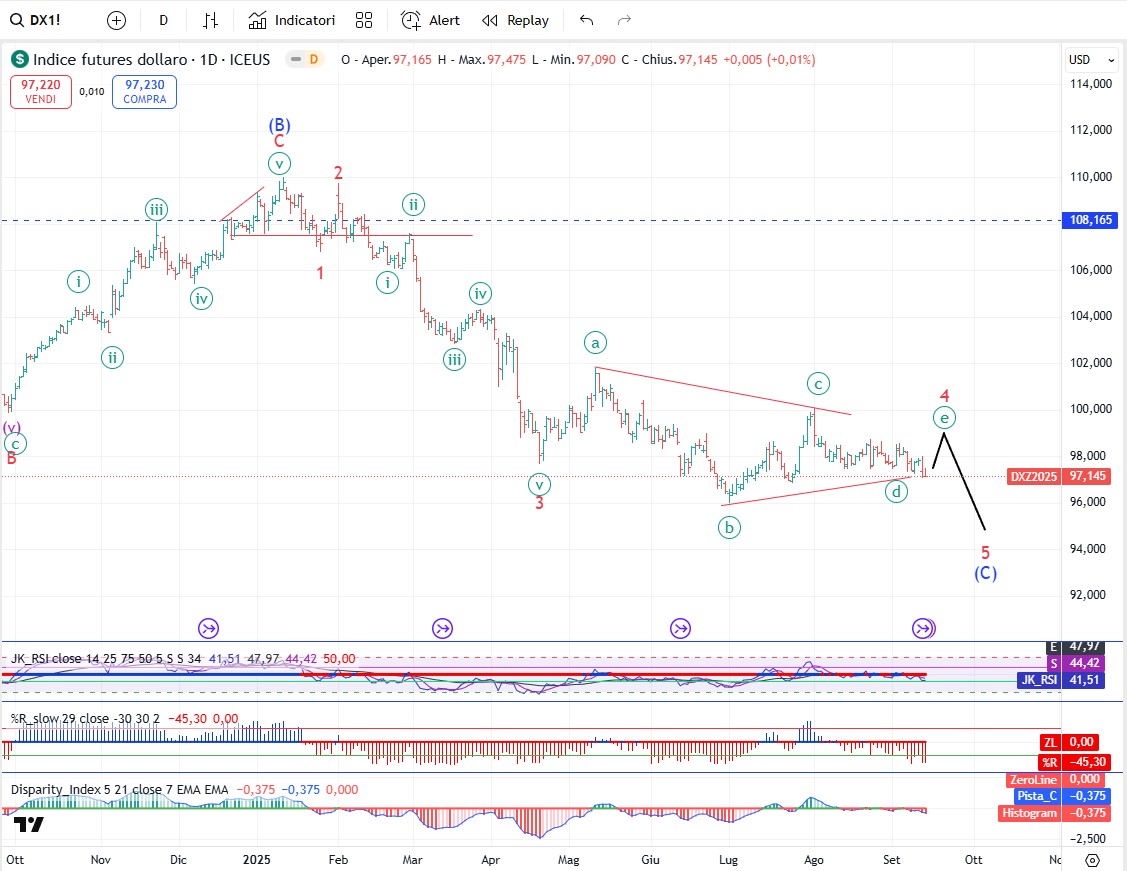
Task: Click the blue 108,165 price line label
Action: coord(1091,219)
